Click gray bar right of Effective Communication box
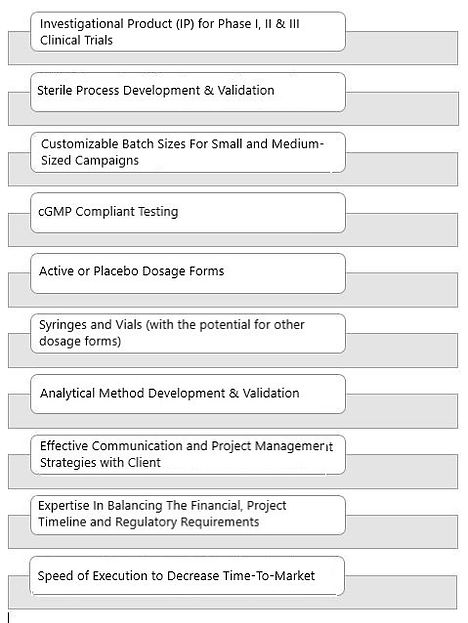Viewport: 468px width, 623px height. (x=402, y=472)
